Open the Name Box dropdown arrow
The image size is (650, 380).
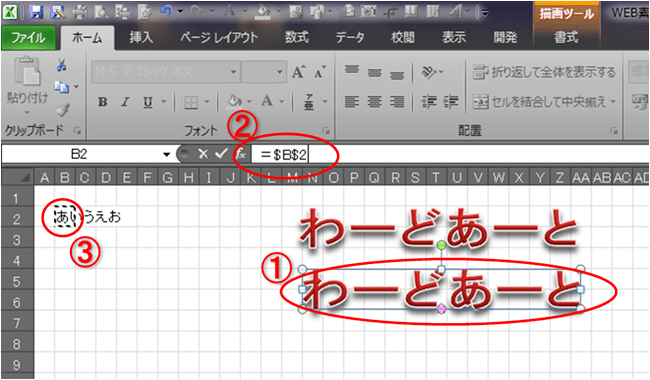pos(166,155)
